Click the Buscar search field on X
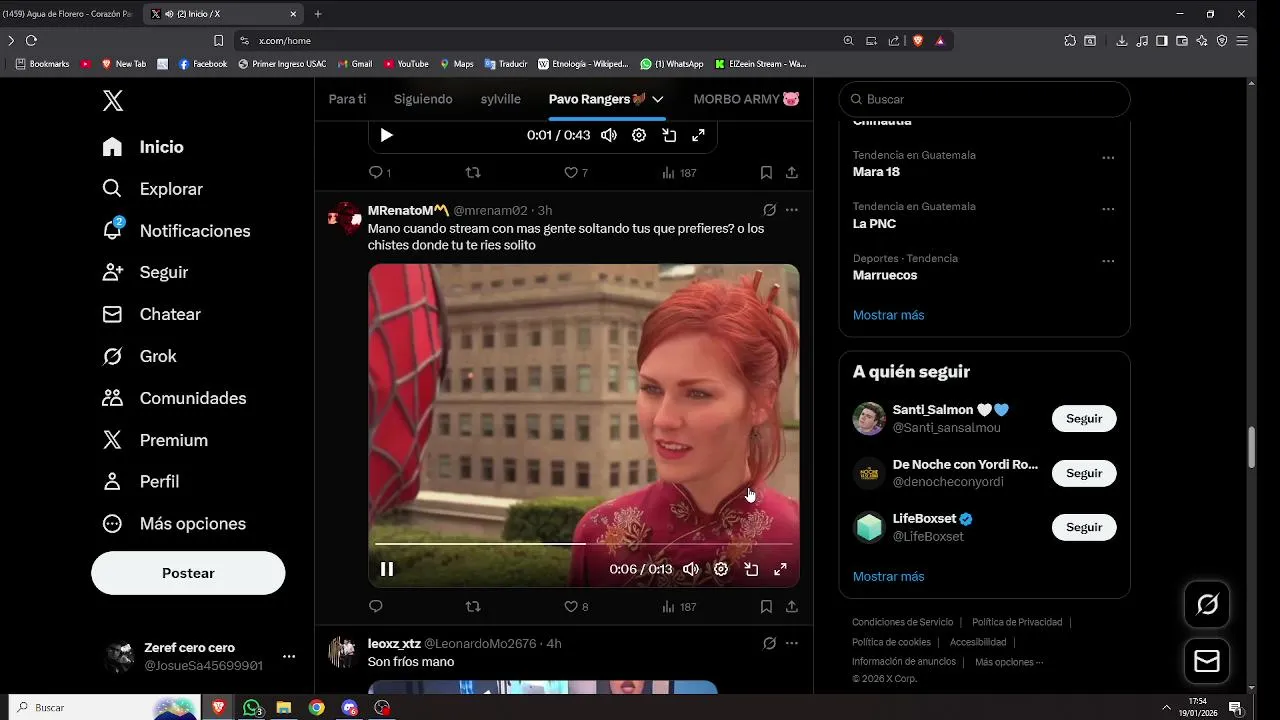Image resolution: width=1280 pixels, height=720 pixels. click(984, 99)
